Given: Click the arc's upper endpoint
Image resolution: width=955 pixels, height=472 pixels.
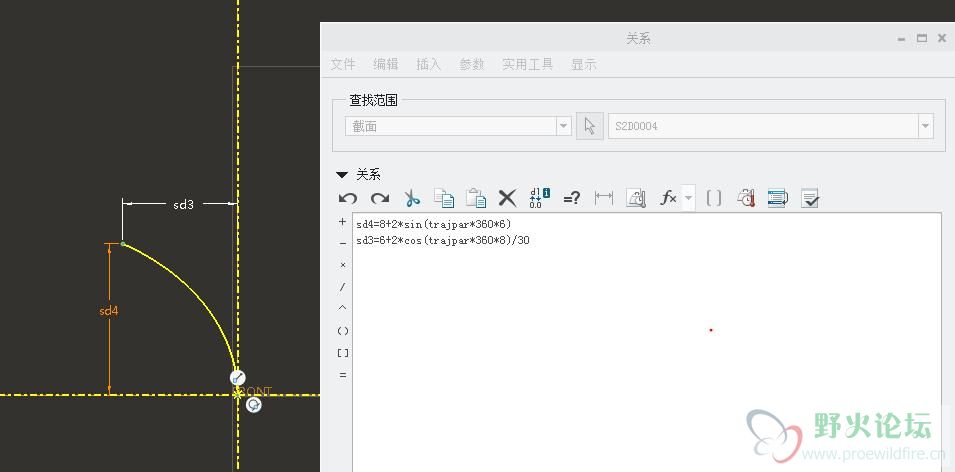Looking at the screenshot, I should [x=123, y=244].
